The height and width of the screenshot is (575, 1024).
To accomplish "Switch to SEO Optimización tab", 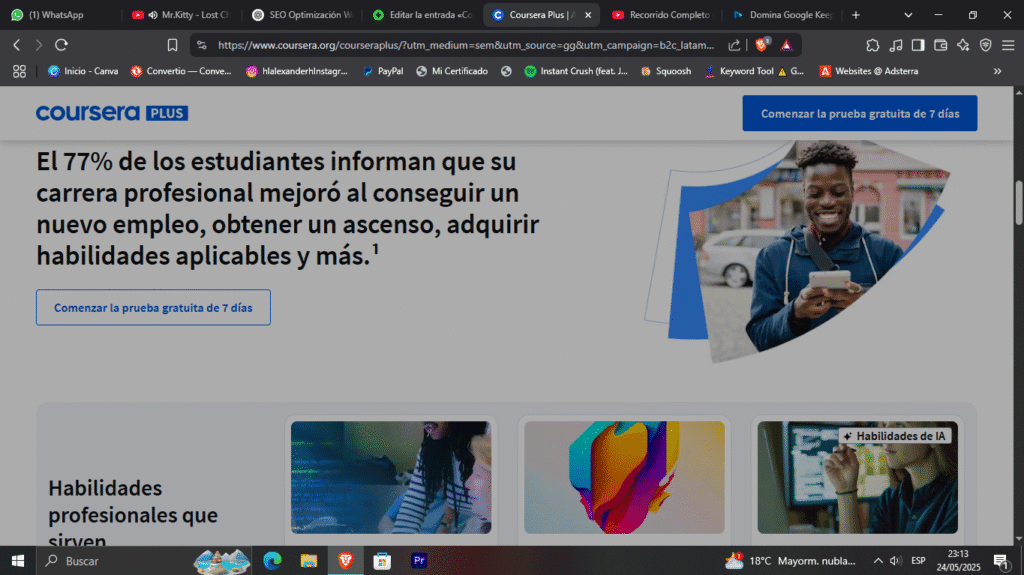I will point(303,14).
